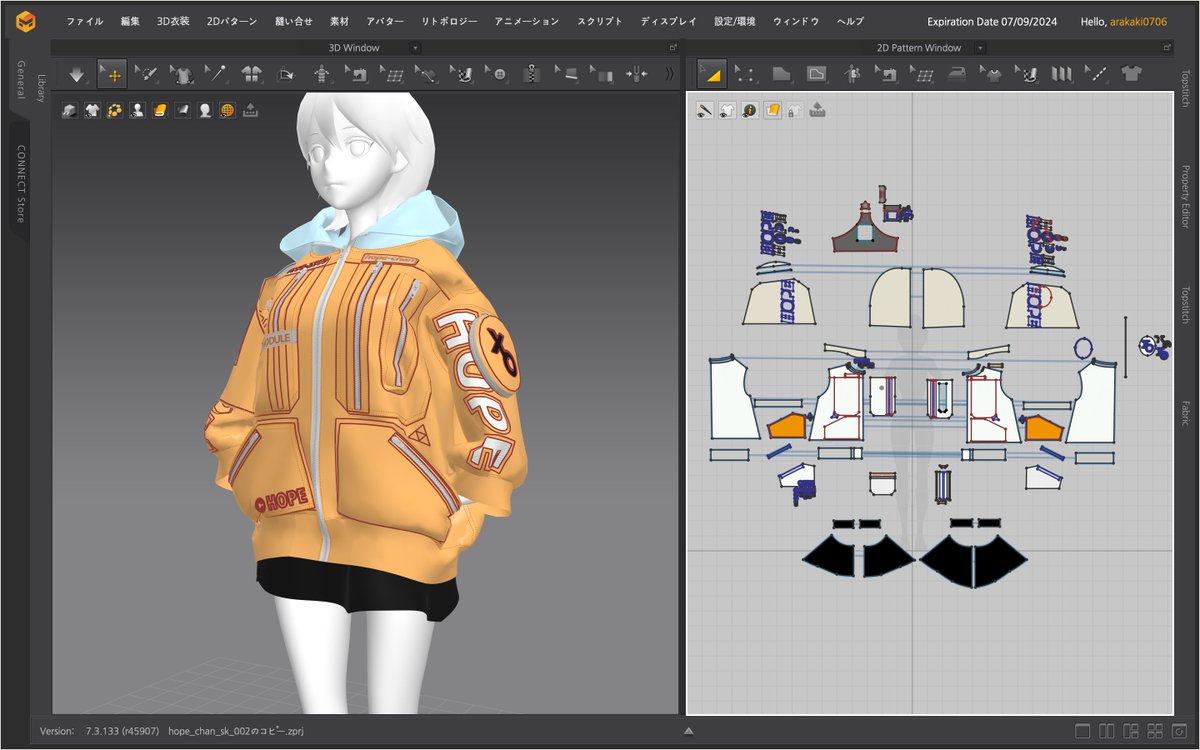The width and height of the screenshot is (1200, 750).
Task: Select the Transform Pattern tool in 2D toolbar
Action: click(x=711, y=73)
